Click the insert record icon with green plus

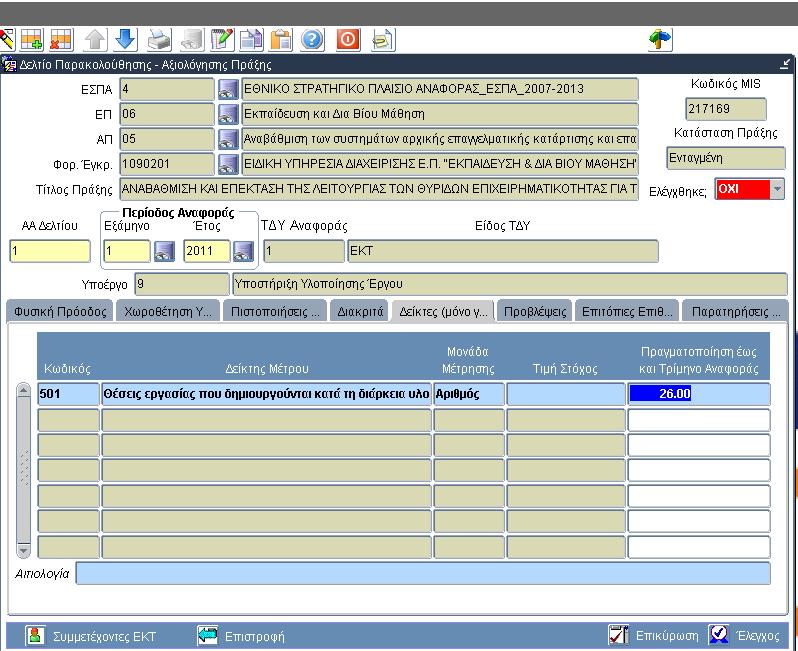(x=31, y=40)
